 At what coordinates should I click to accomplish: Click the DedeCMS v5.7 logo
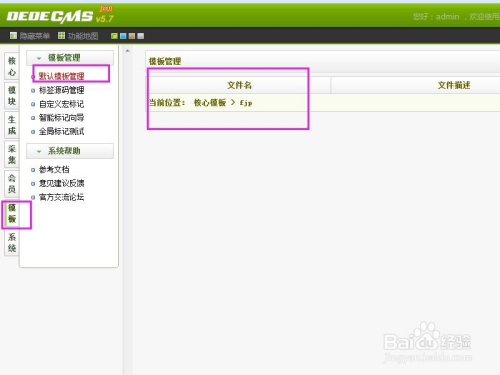[x=60, y=15]
